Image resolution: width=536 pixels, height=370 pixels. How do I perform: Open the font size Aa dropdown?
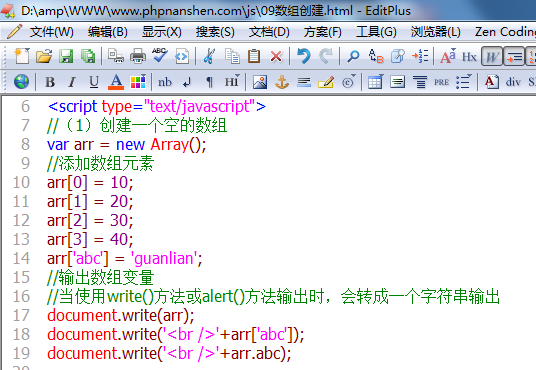(x=448, y=56)
